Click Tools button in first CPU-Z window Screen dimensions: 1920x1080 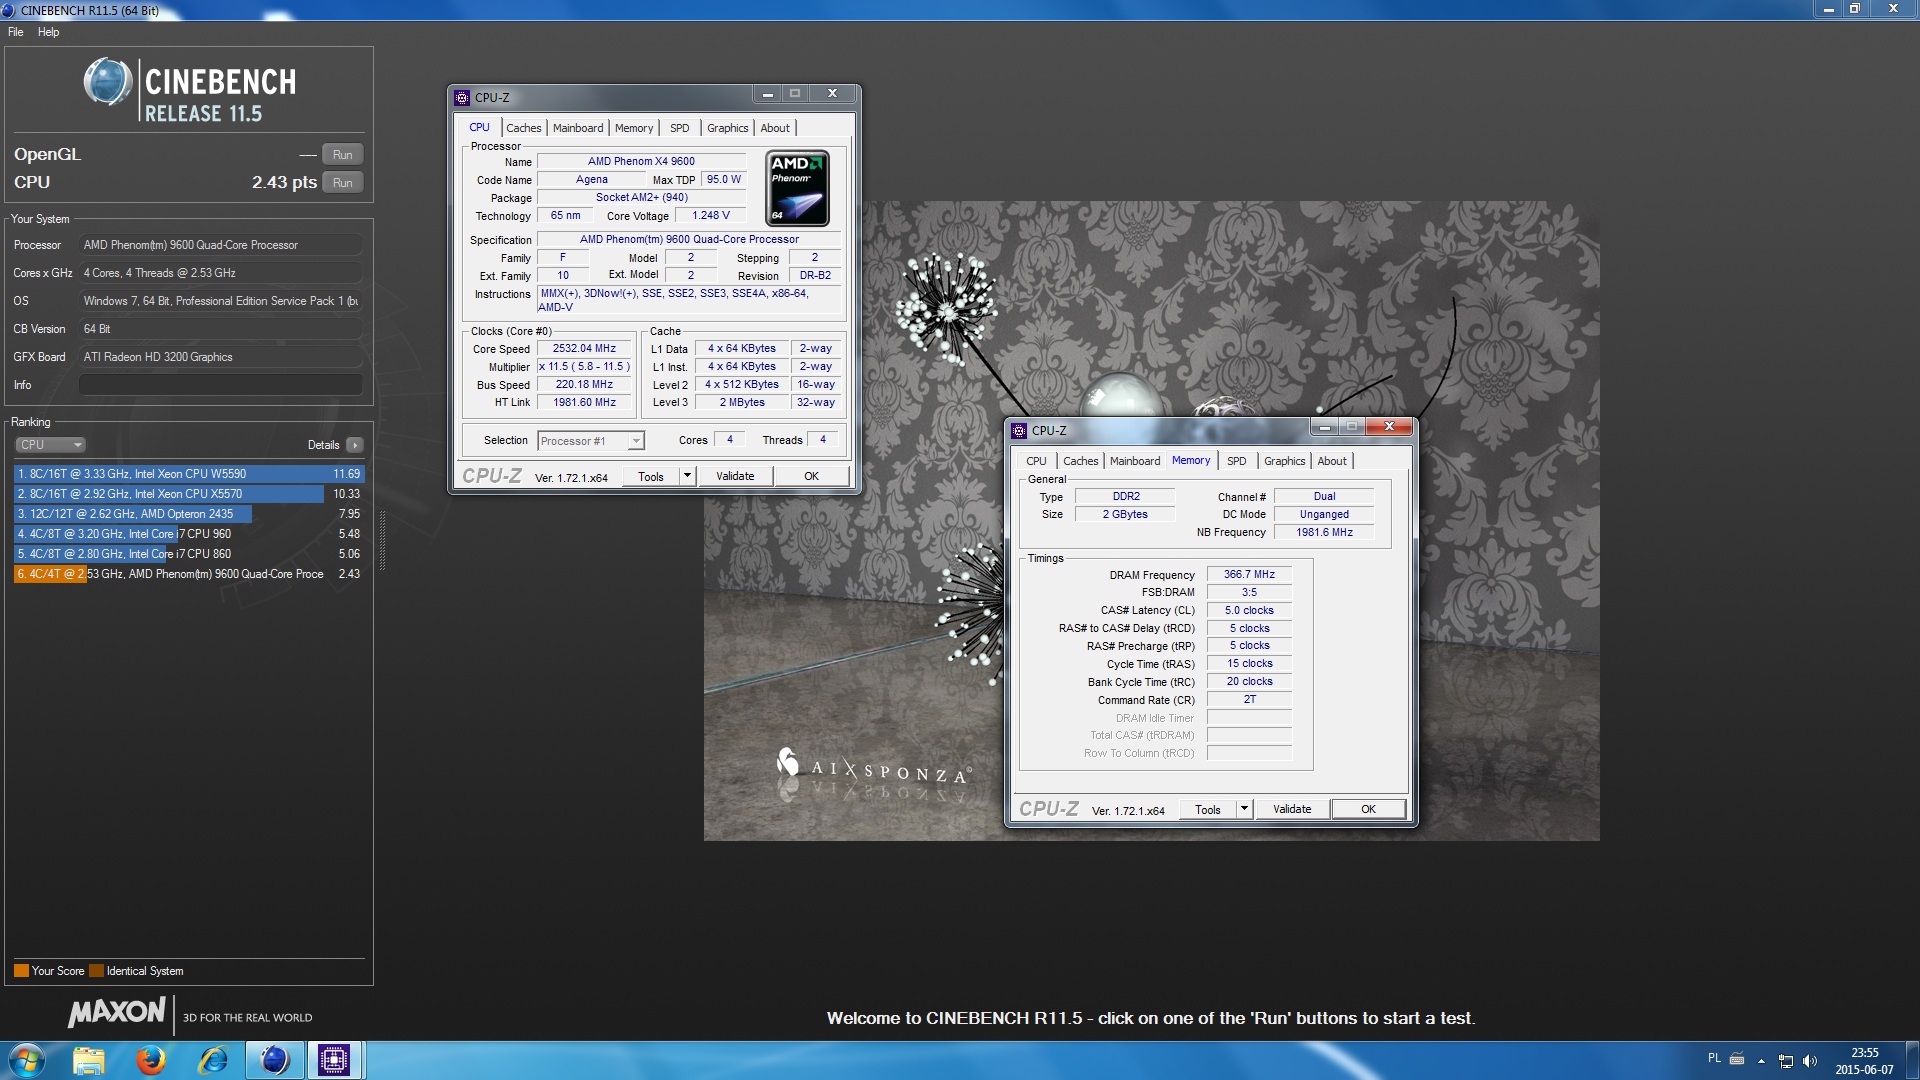pyautogui.click(x=651, y=476)
